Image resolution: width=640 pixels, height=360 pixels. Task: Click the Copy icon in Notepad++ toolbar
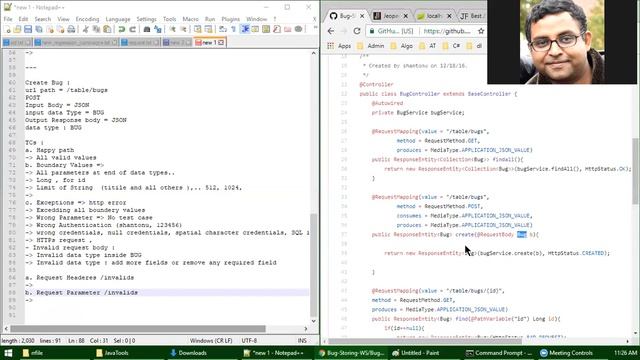(x=96, y=29)
